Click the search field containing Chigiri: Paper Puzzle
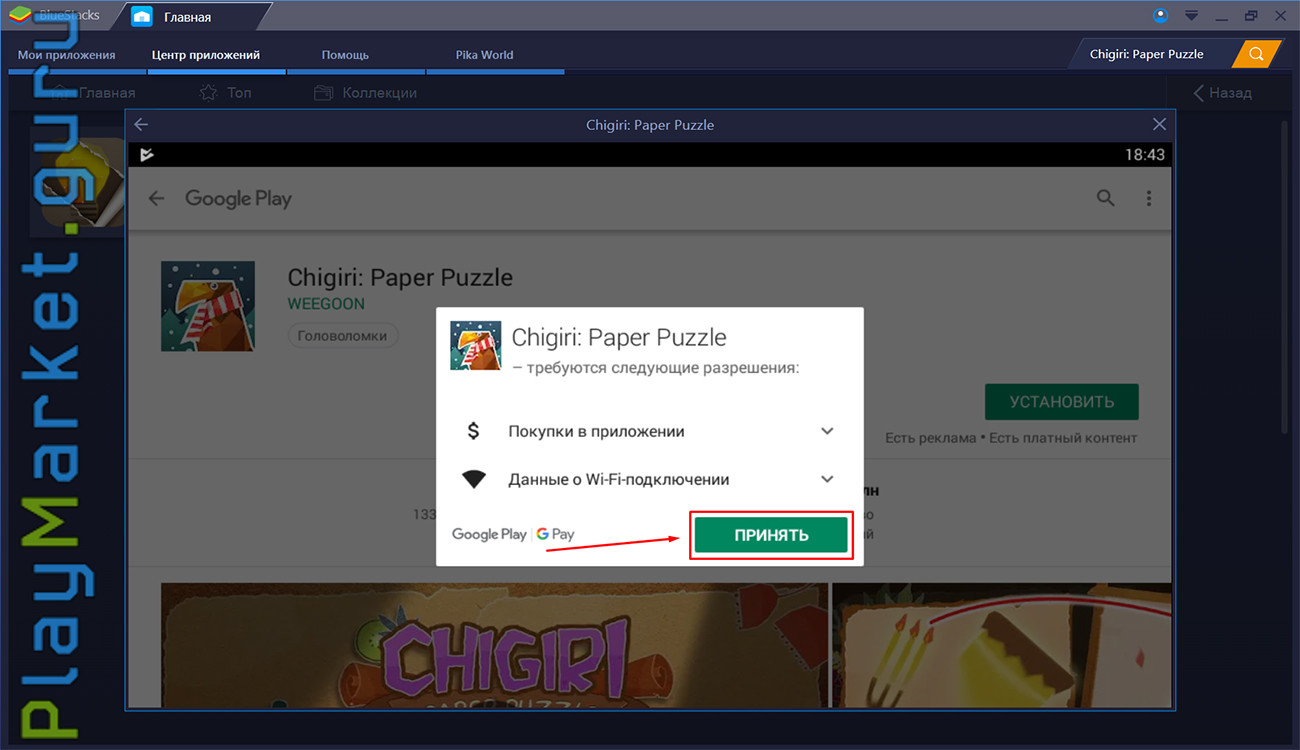1300x750 pixels. (1152, 54)
